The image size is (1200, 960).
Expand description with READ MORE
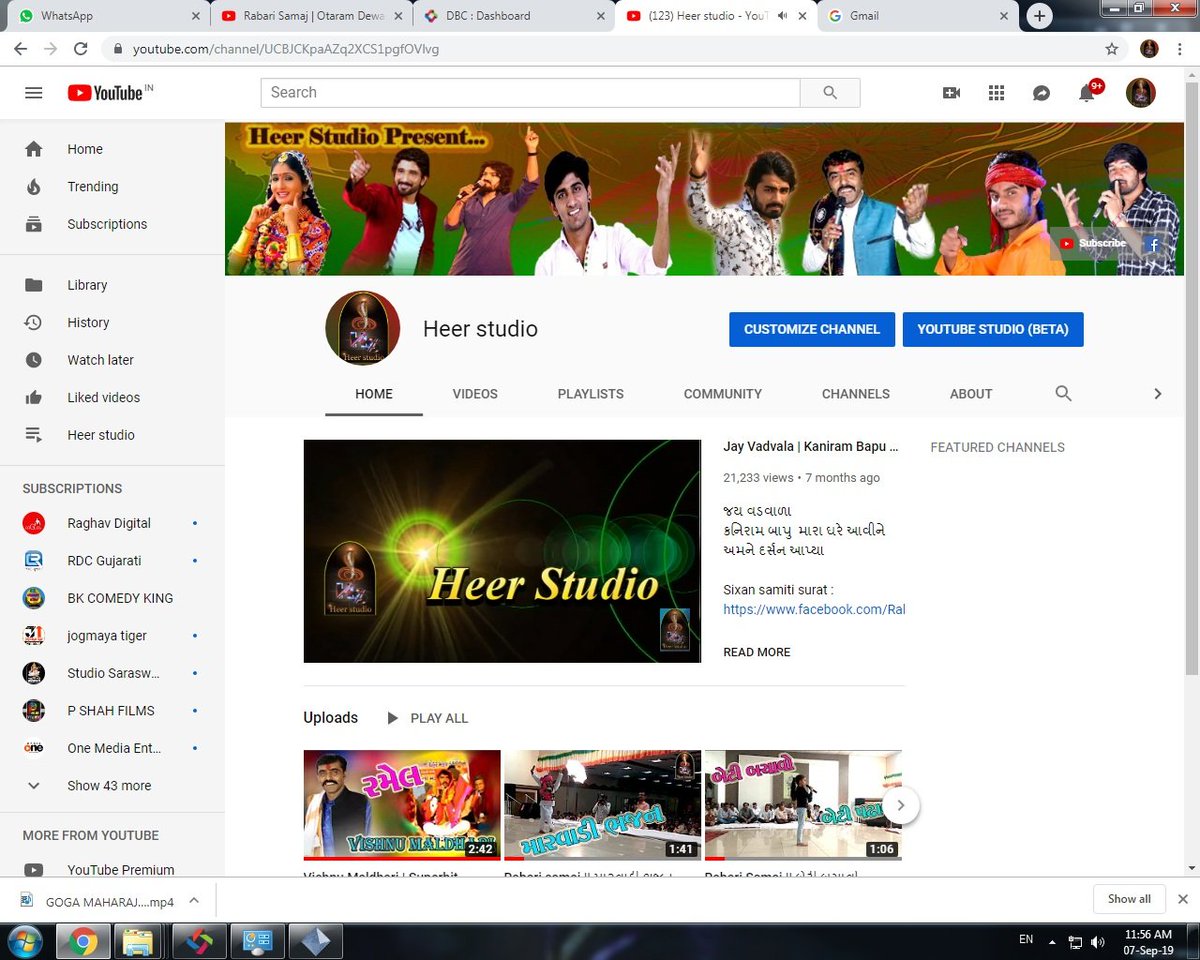point(757,652)
